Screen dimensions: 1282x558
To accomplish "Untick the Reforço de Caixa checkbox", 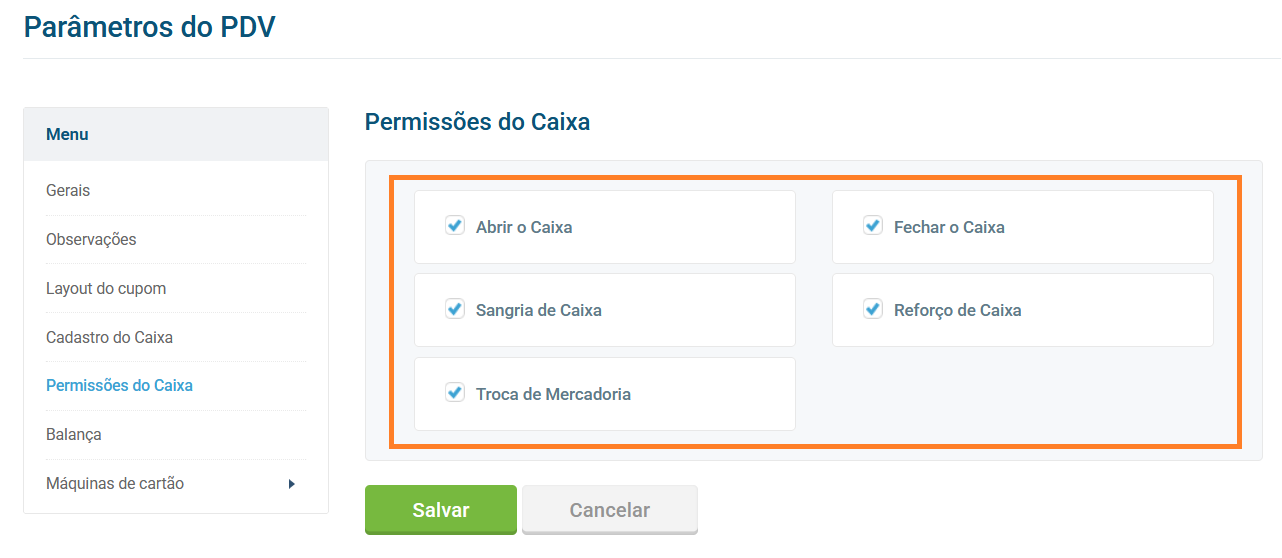I will [873, 309].
